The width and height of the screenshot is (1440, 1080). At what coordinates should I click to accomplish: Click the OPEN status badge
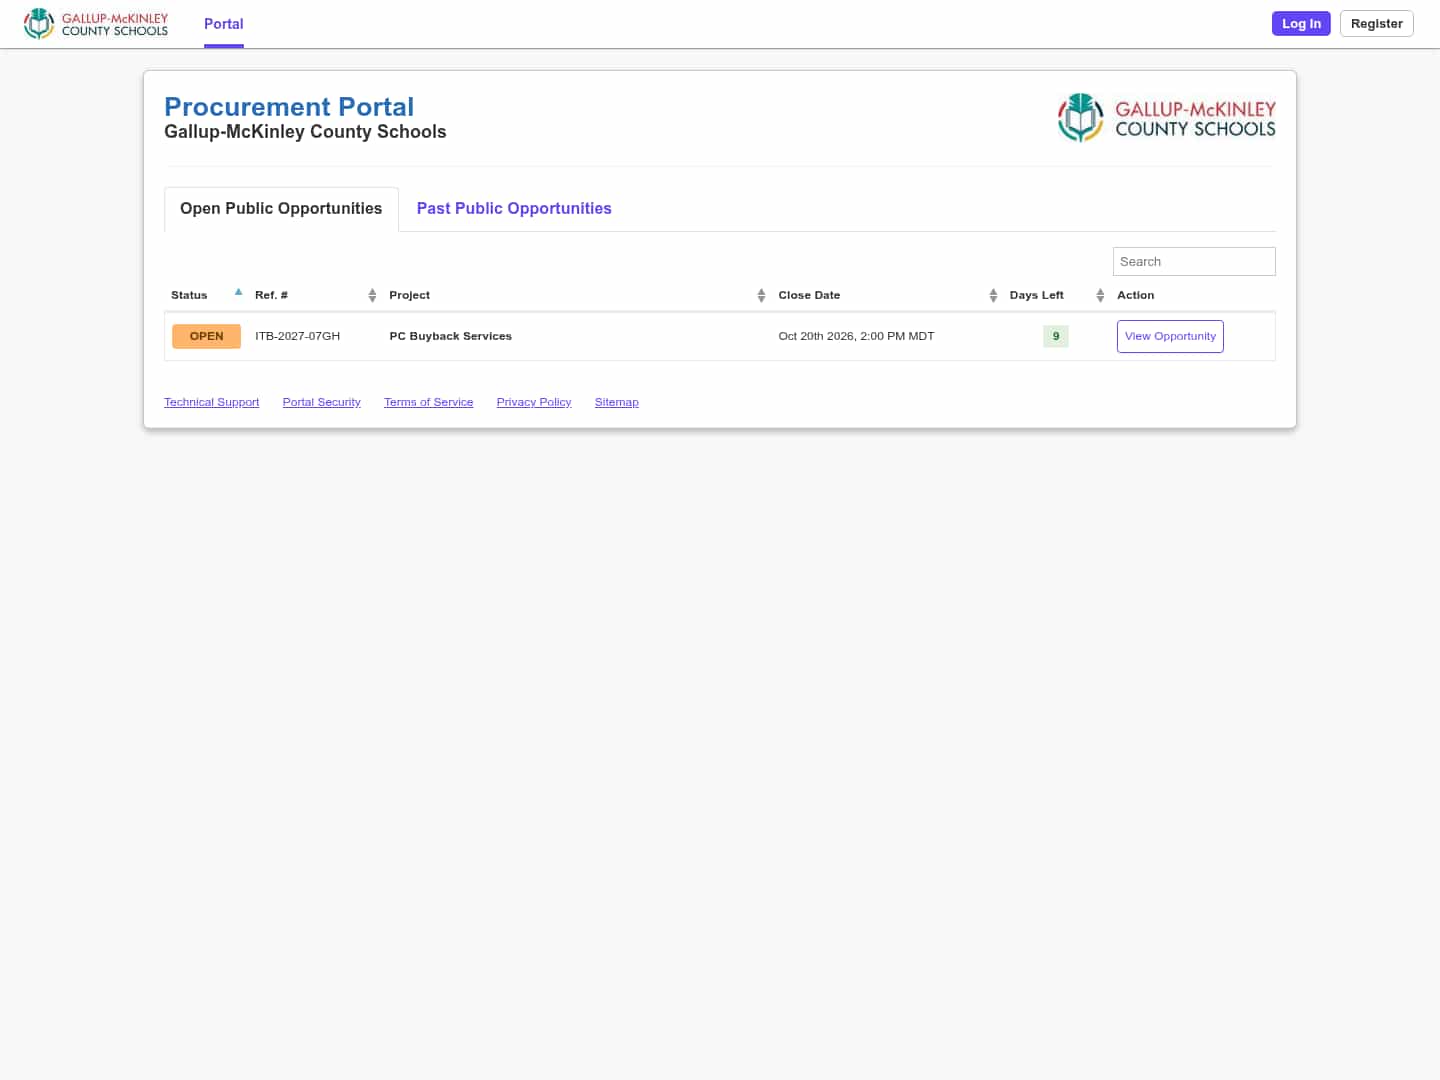[x=207, y=336]
